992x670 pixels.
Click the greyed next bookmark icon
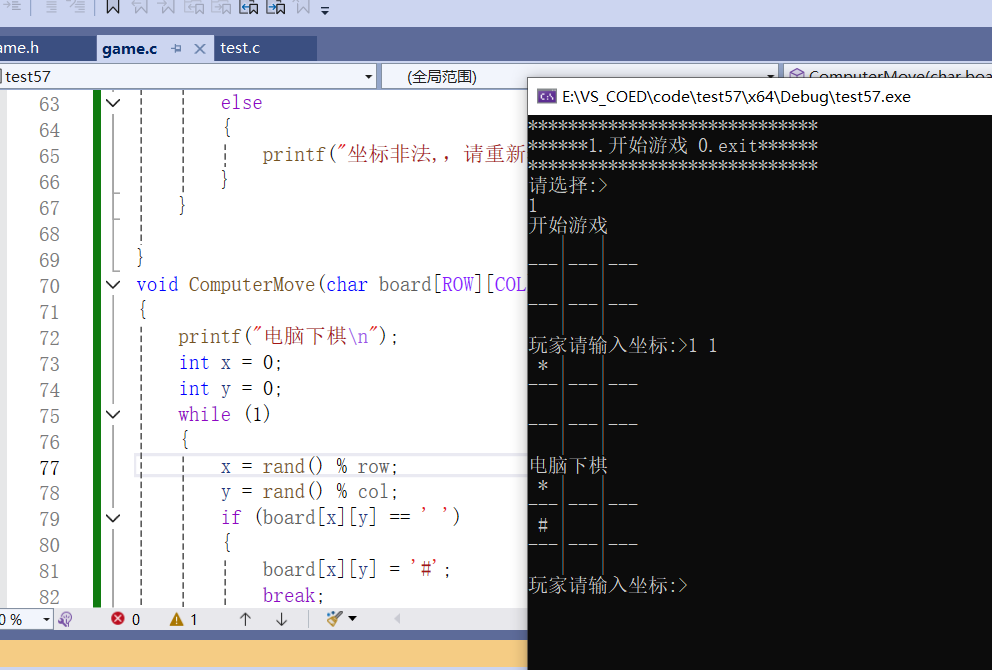pos(166,8)
